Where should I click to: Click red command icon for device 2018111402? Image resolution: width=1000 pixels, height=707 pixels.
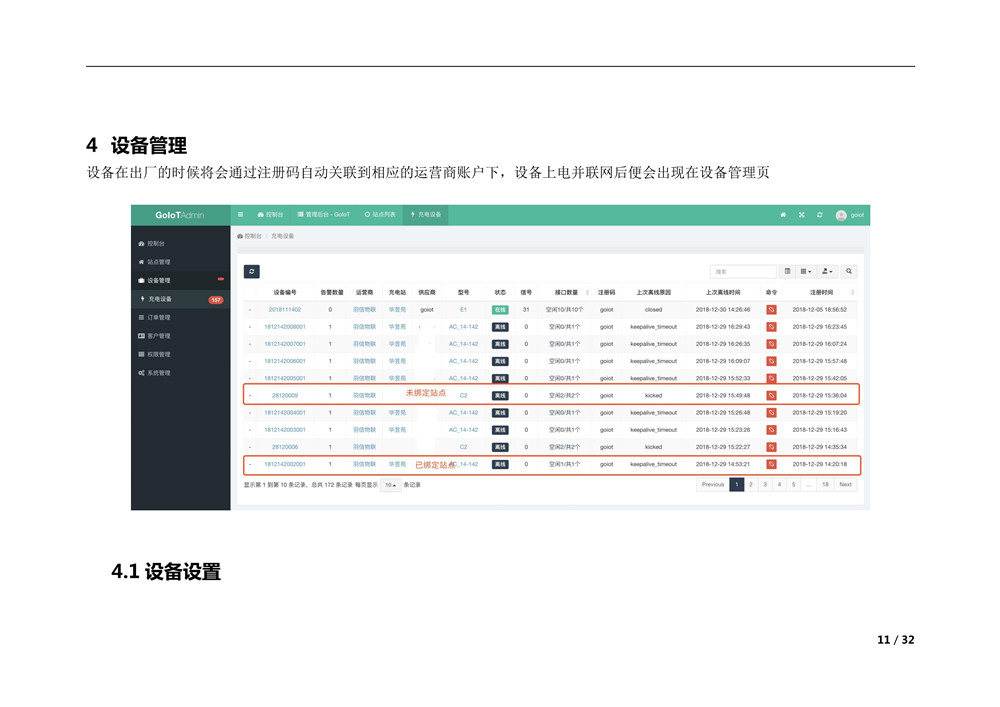(771, 310)
